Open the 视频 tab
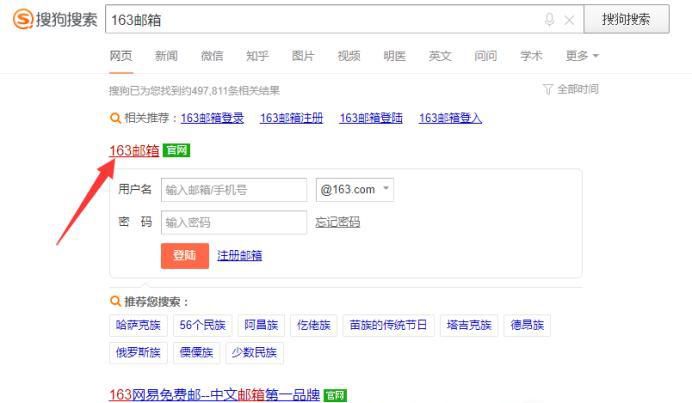This screenshot has height=403, width=692. pyautogui.click(x=349, y=56)
